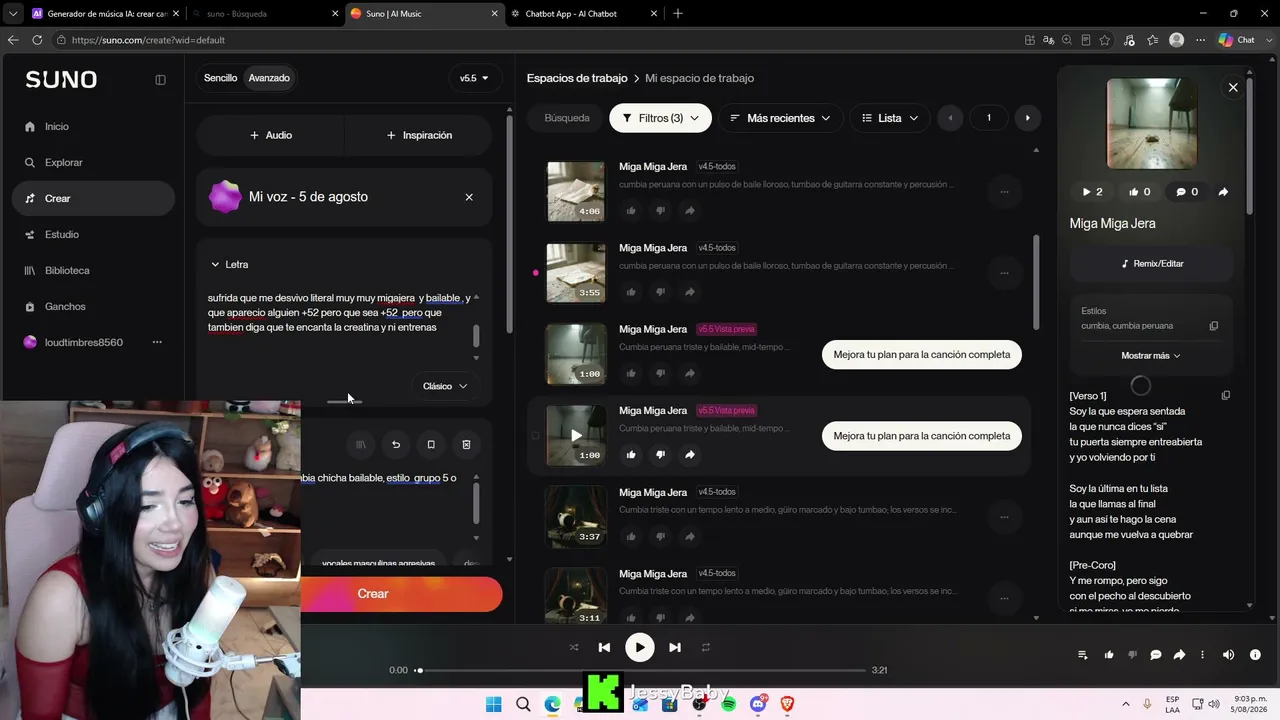Open Mi espacio de trabajo breadcrumb
This screenshot has width=1280, height=720.
coord(699,78)
